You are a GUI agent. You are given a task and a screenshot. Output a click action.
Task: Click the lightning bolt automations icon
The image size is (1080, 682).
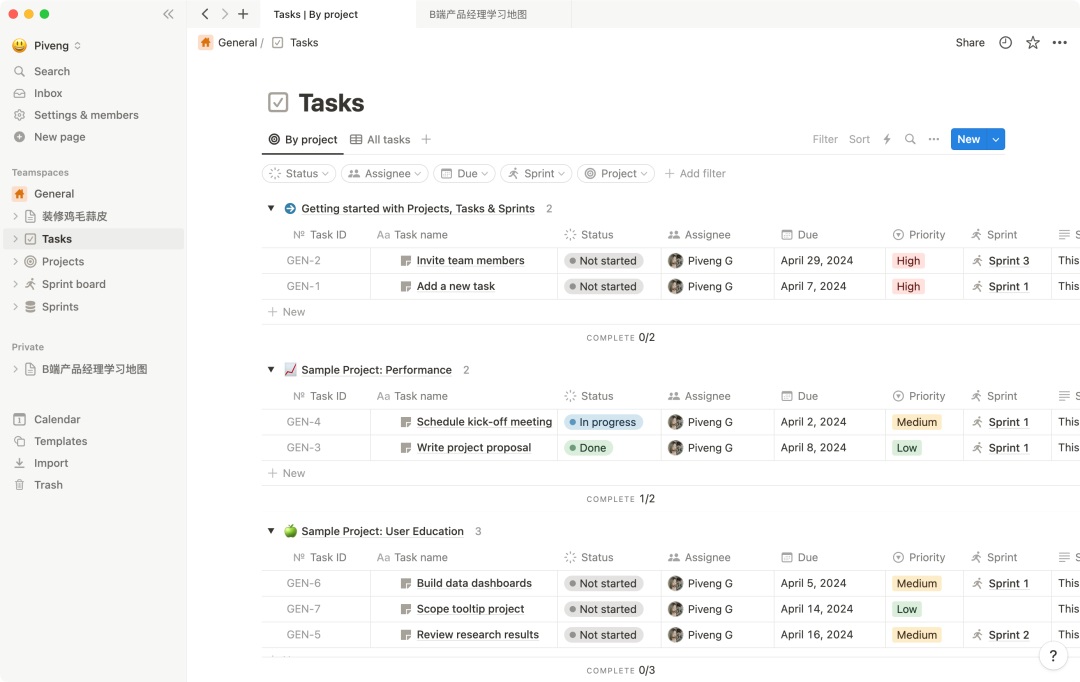tap(887, 140)
